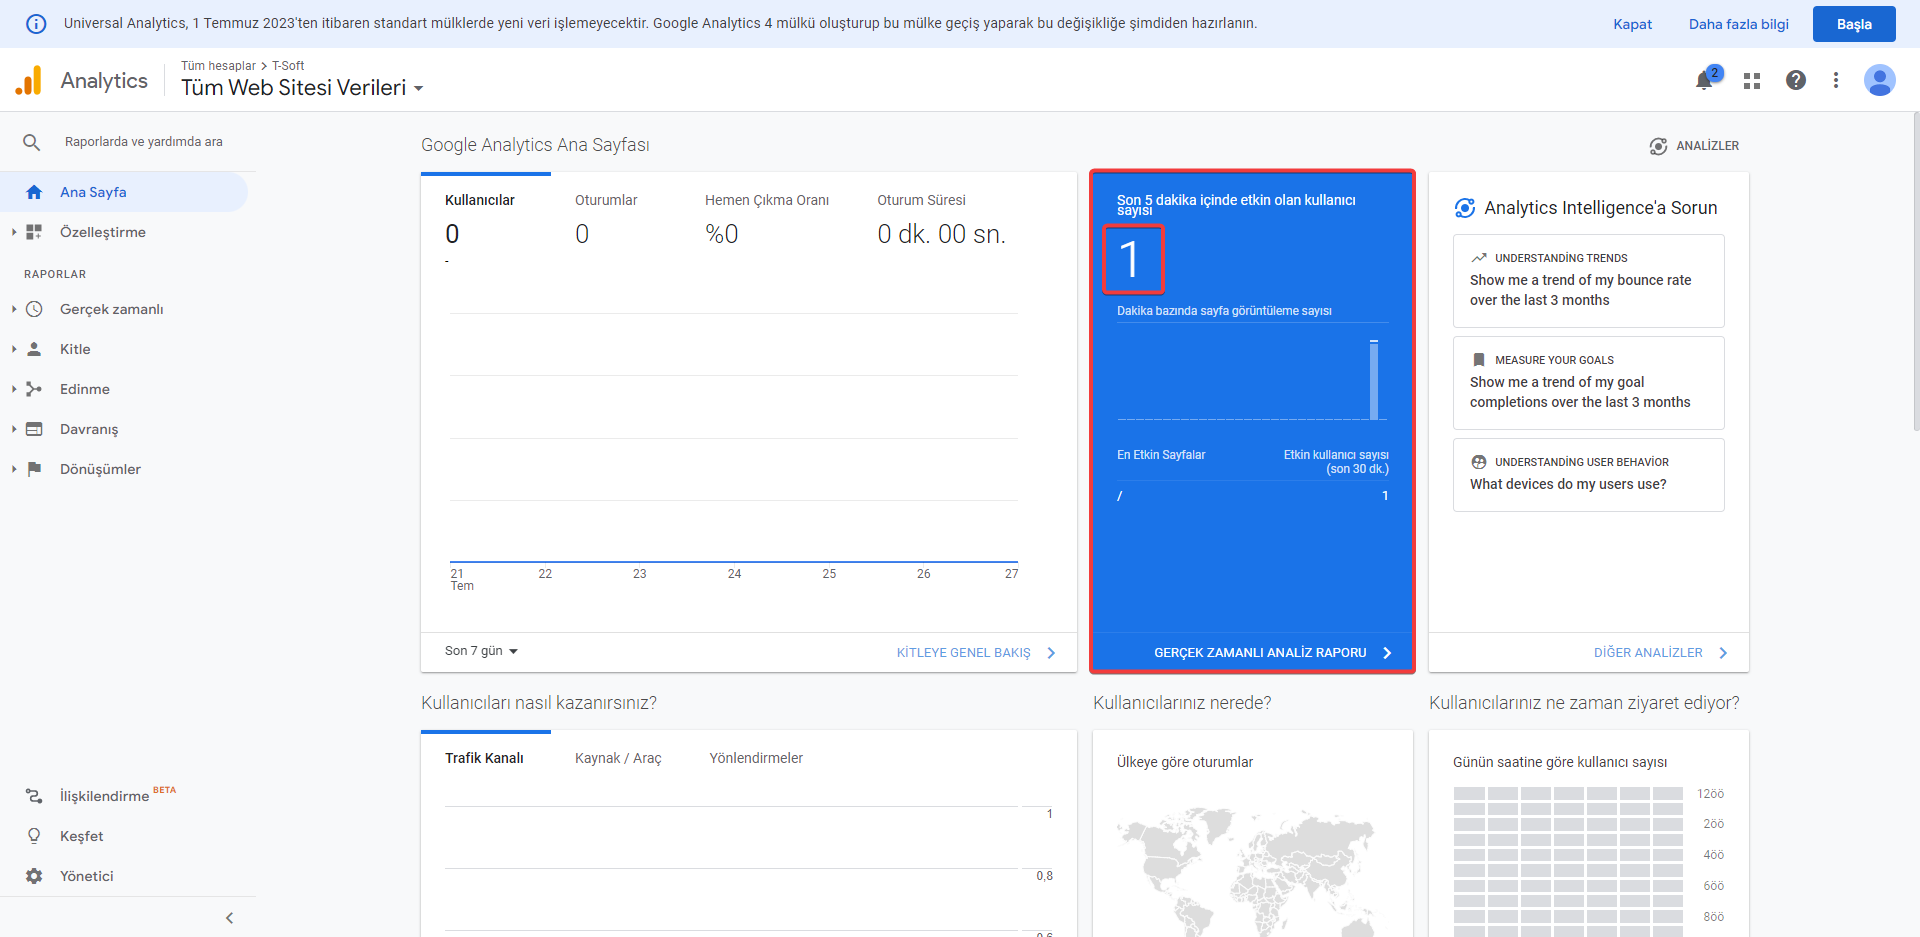Click the Google Analytics logo
This screenshot has width=1920, height=937.
pos(29,80)
